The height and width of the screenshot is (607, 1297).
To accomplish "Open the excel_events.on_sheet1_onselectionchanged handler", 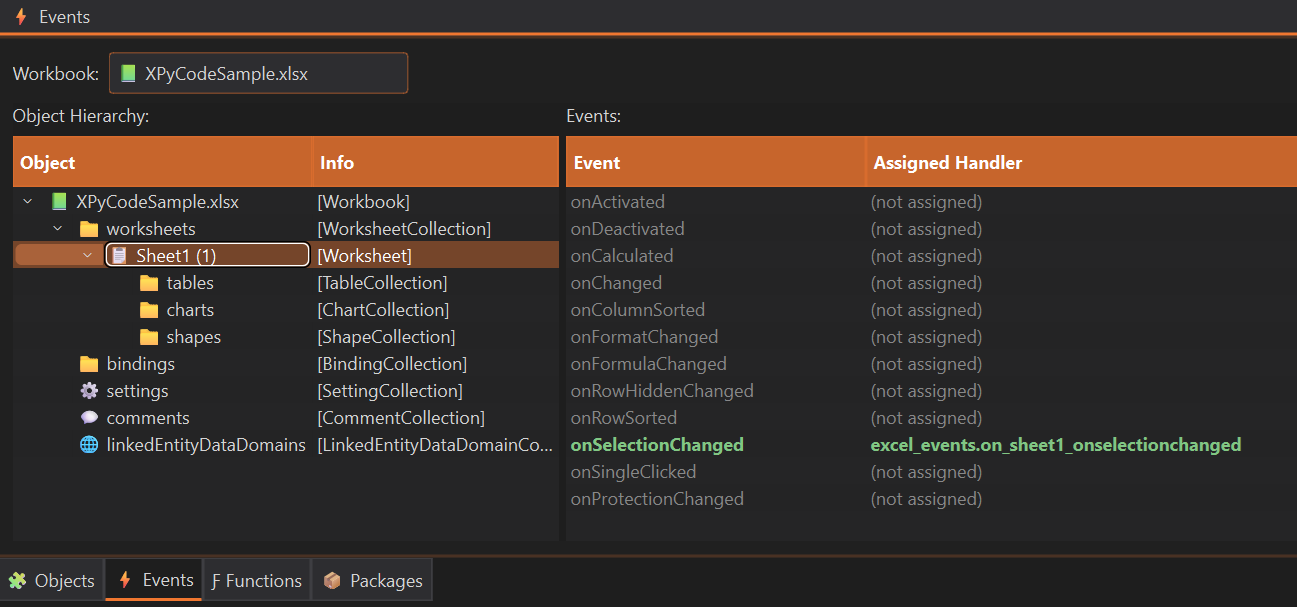I will click(x=1055, y=445).
